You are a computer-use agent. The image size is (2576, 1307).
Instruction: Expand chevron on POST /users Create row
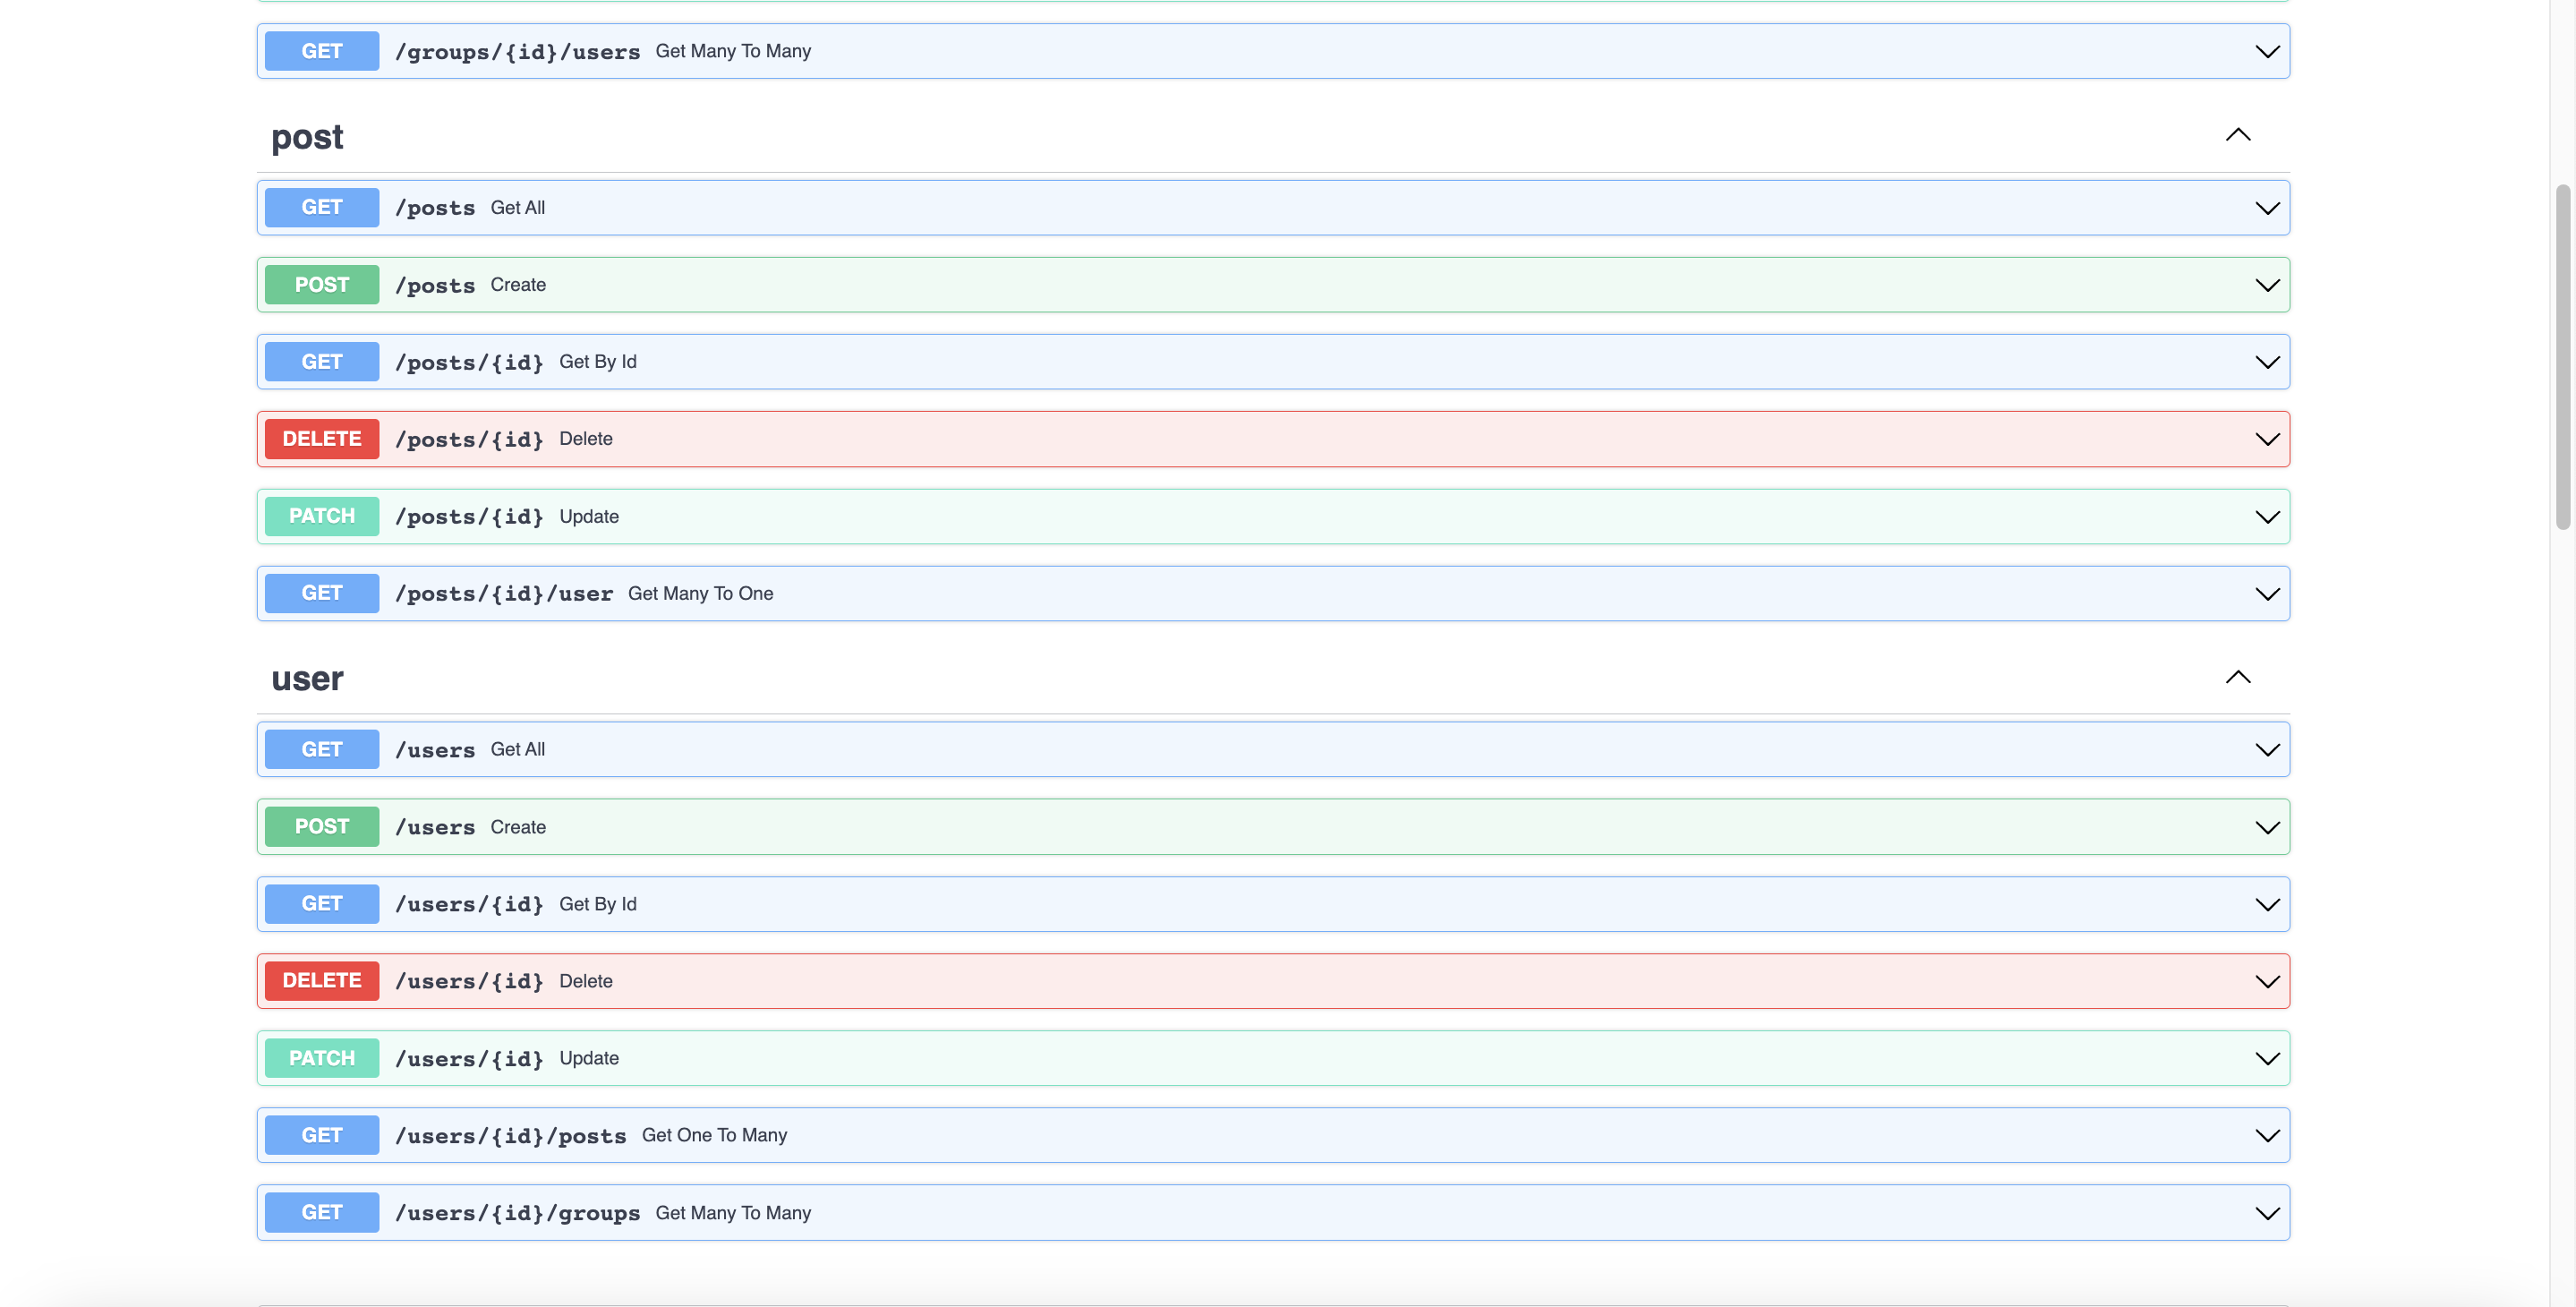2266,828
